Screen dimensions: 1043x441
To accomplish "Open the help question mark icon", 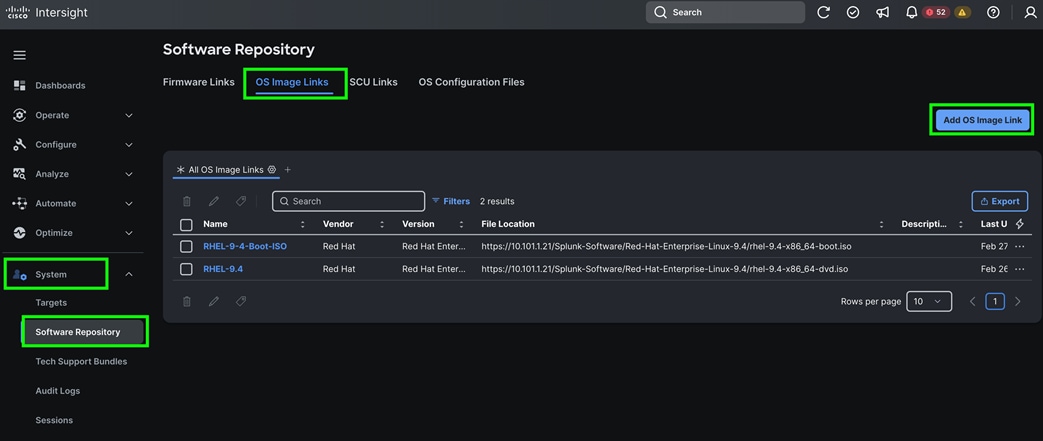I will pyautogui.click(x=993, y=13).
